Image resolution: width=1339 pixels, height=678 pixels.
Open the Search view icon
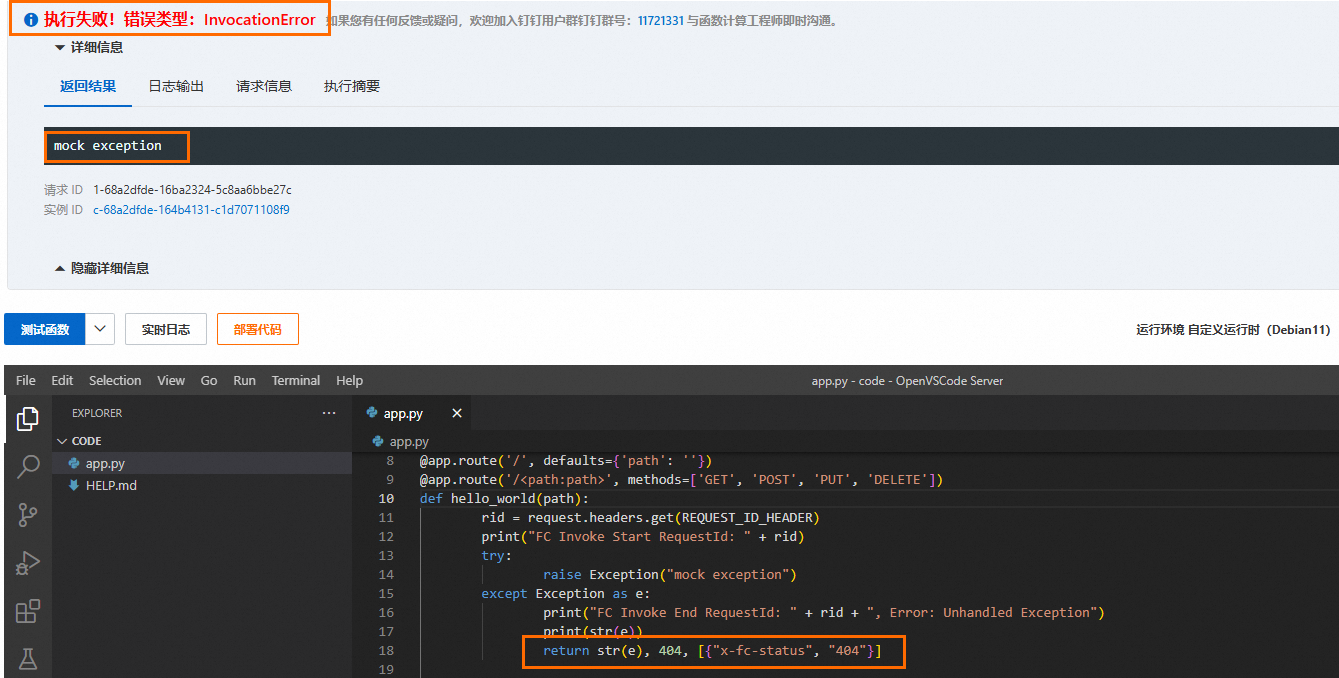tap(27, 467)
